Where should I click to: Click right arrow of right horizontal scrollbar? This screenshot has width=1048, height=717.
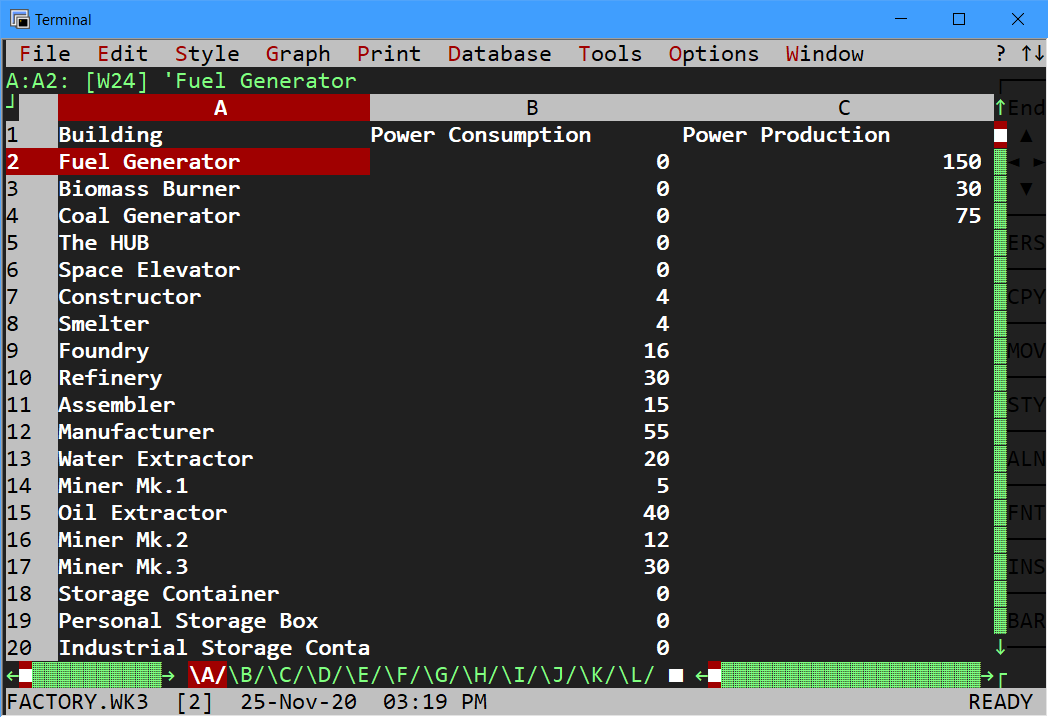(987, 676)
